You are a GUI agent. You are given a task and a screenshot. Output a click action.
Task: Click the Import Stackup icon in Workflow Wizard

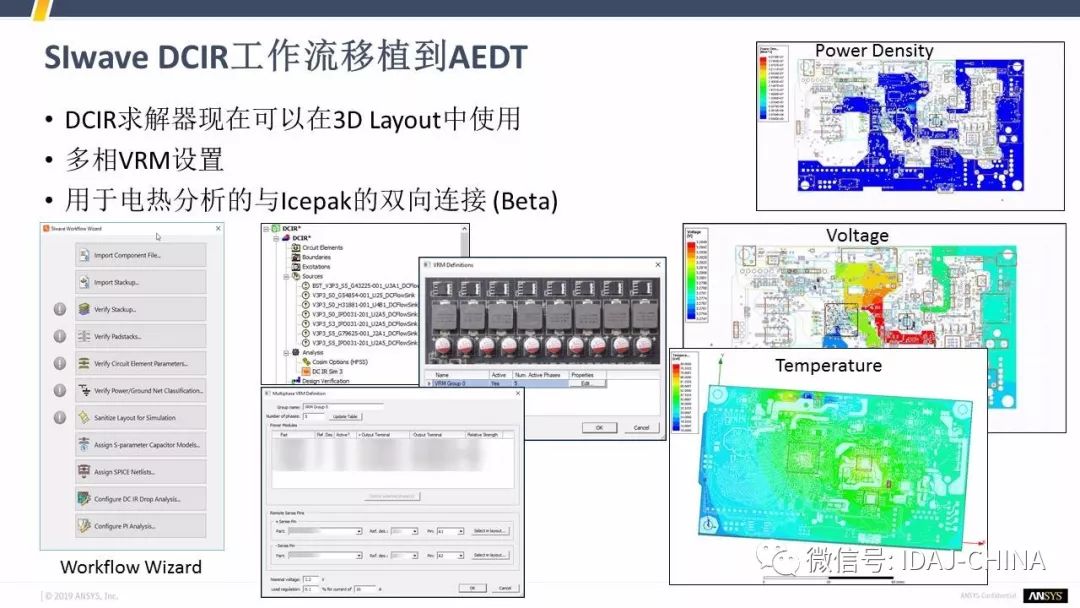pyautogui.click(x=84, y=282)
